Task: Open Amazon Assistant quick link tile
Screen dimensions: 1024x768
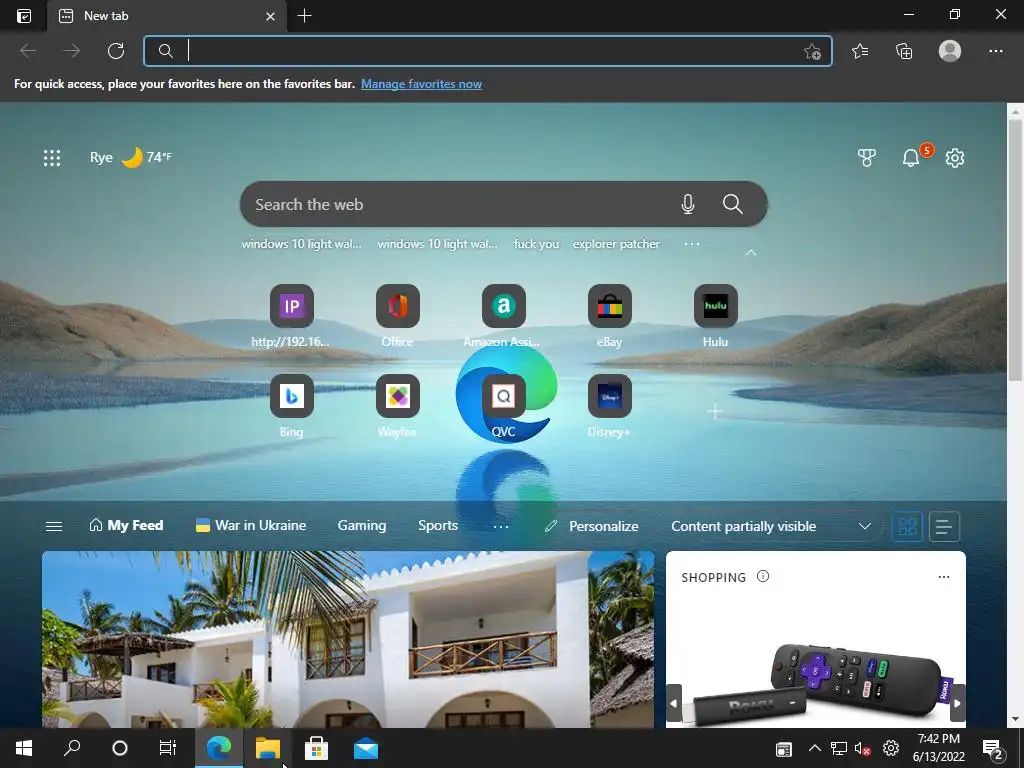Action: 503,315
